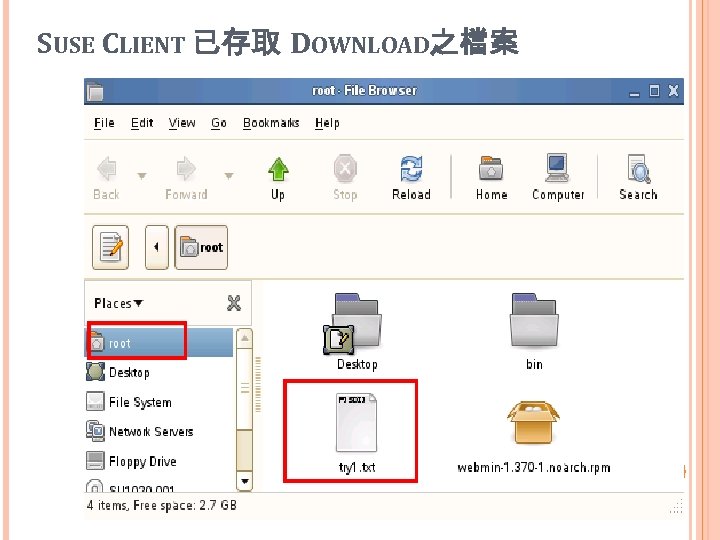Image resolution: width=720 pixels, height=540 pixels.
Task: Click the Stop loading icon
Action: tap(345, 169)
